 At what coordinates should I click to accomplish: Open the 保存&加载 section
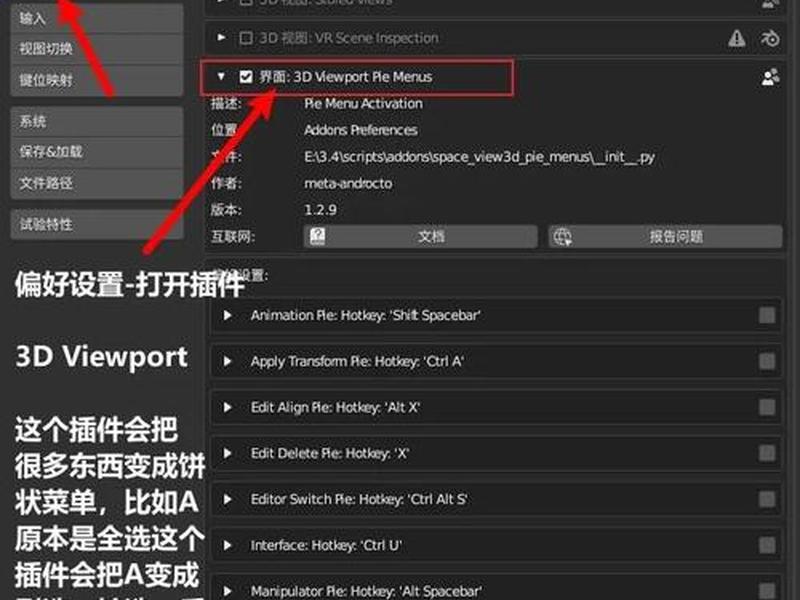[96, 152]
